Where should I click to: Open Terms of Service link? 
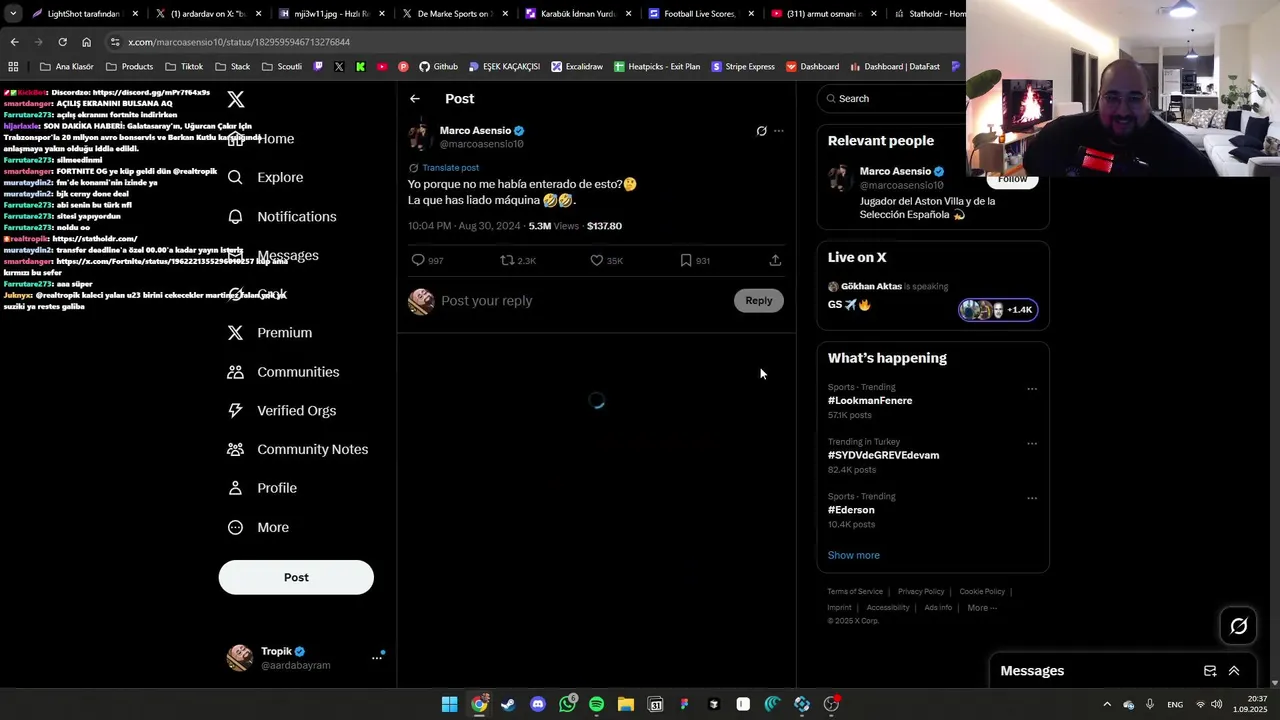click(855, 591)
